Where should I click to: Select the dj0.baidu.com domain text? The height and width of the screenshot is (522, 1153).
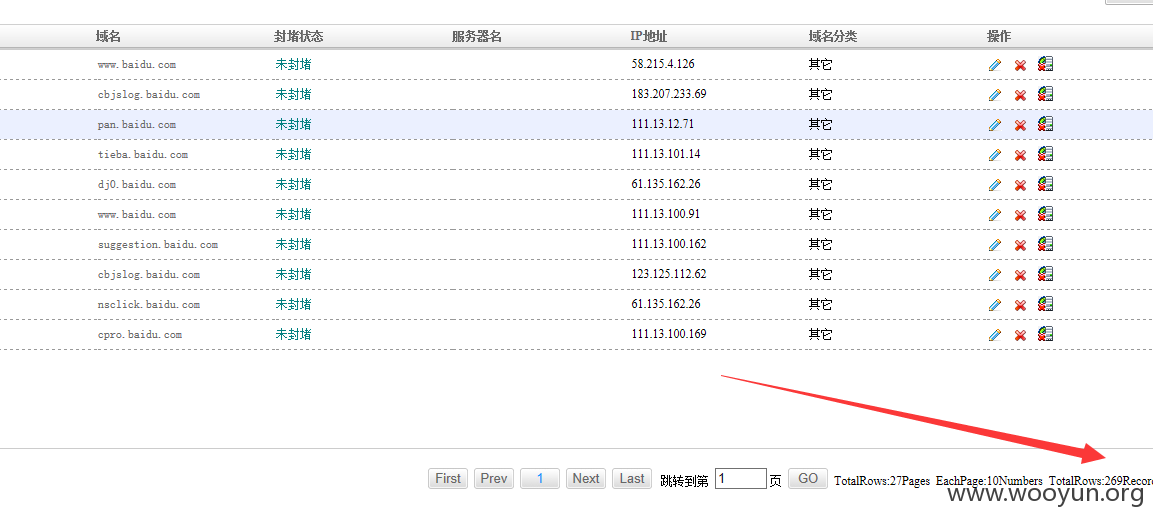pyautogui.click(x=137, y=185)
